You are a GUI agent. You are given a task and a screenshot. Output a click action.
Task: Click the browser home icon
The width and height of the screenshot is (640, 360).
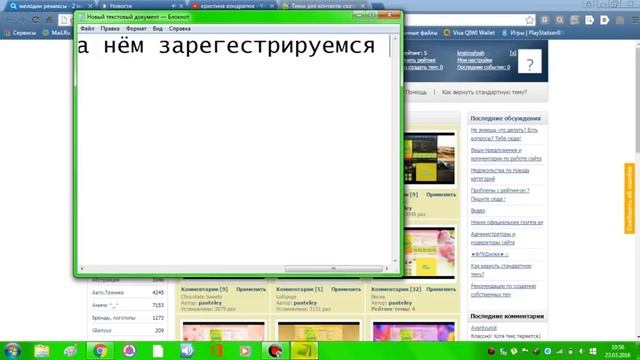pyautogui.click(x=49, y=20)
